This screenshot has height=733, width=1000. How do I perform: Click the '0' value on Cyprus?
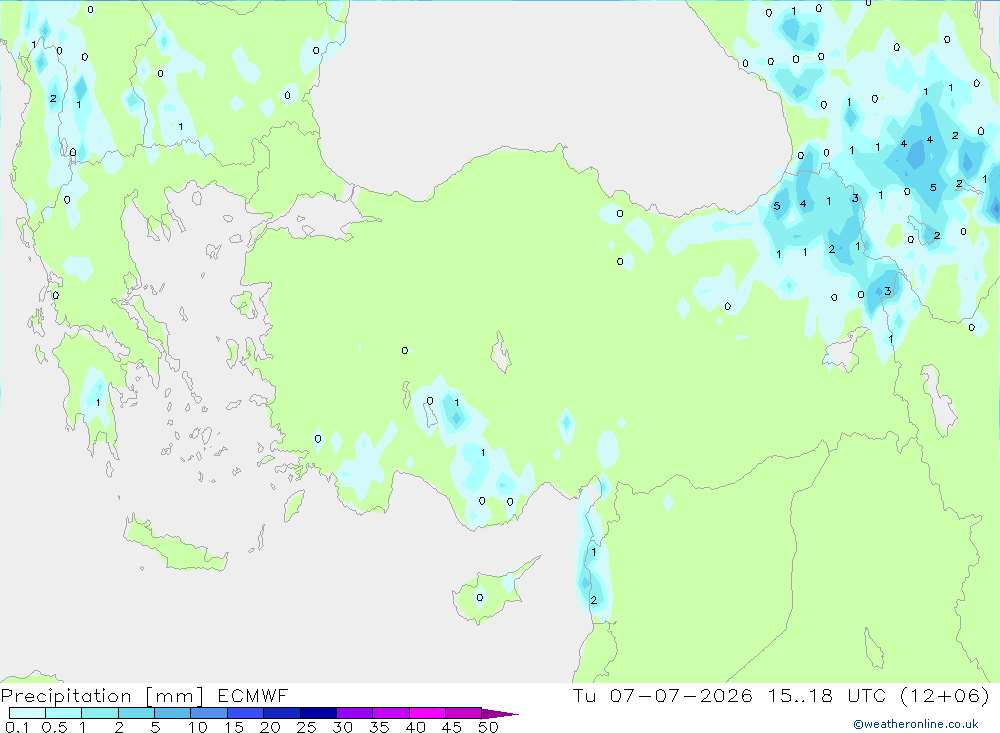(480, 598)
